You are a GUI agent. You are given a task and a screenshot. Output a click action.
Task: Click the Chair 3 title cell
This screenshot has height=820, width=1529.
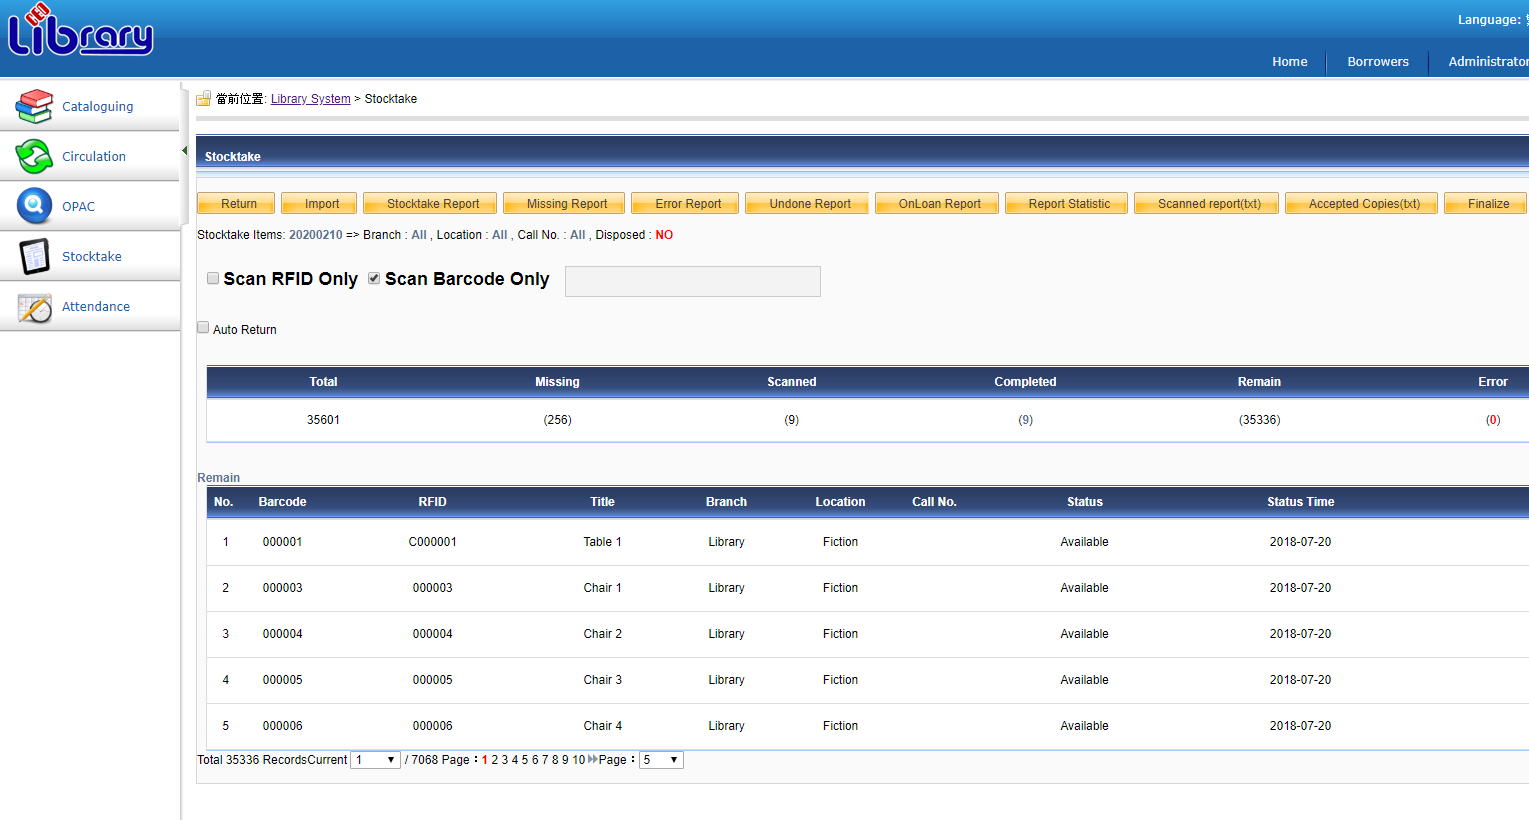coord(603,680)
